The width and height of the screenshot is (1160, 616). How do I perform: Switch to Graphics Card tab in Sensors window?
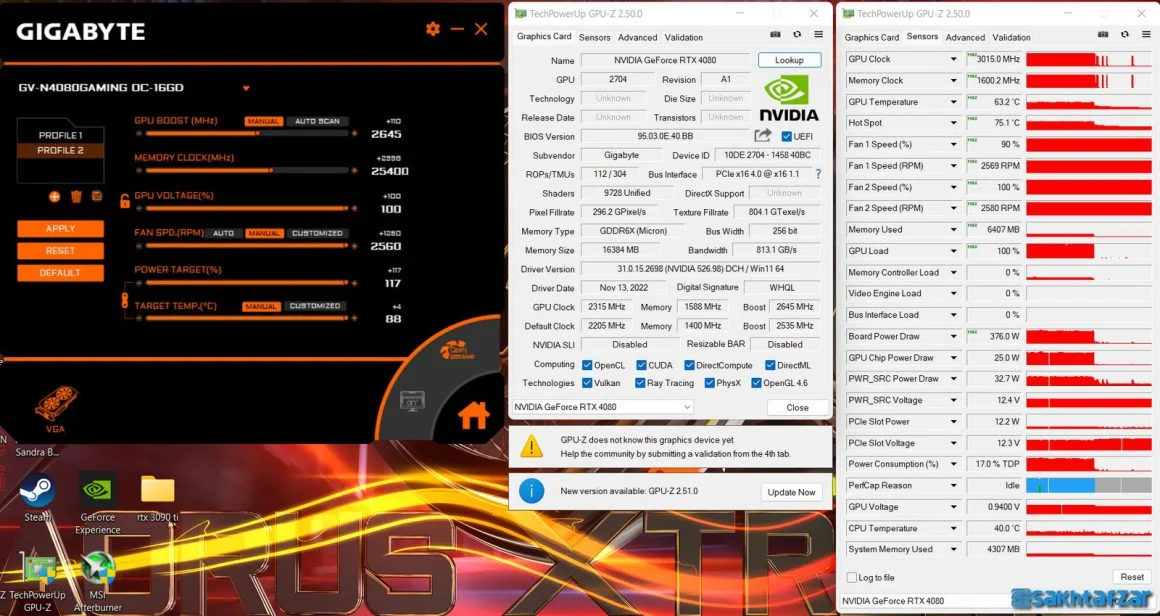point(872,37)
